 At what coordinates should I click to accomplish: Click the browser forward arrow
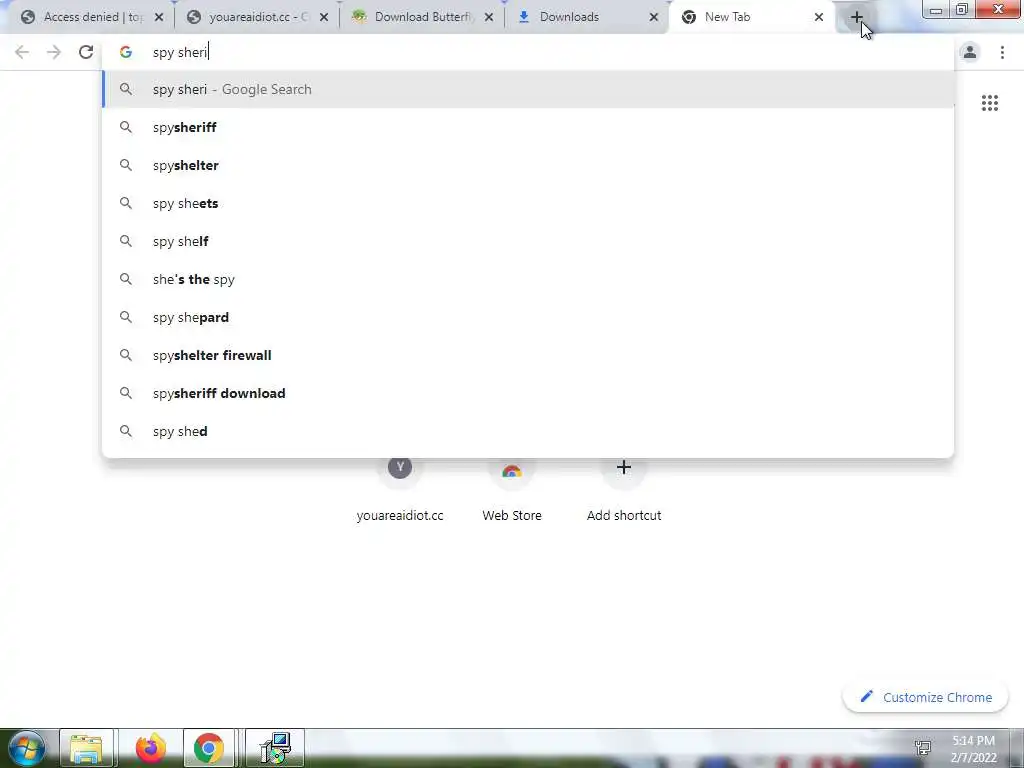point(54,52)
